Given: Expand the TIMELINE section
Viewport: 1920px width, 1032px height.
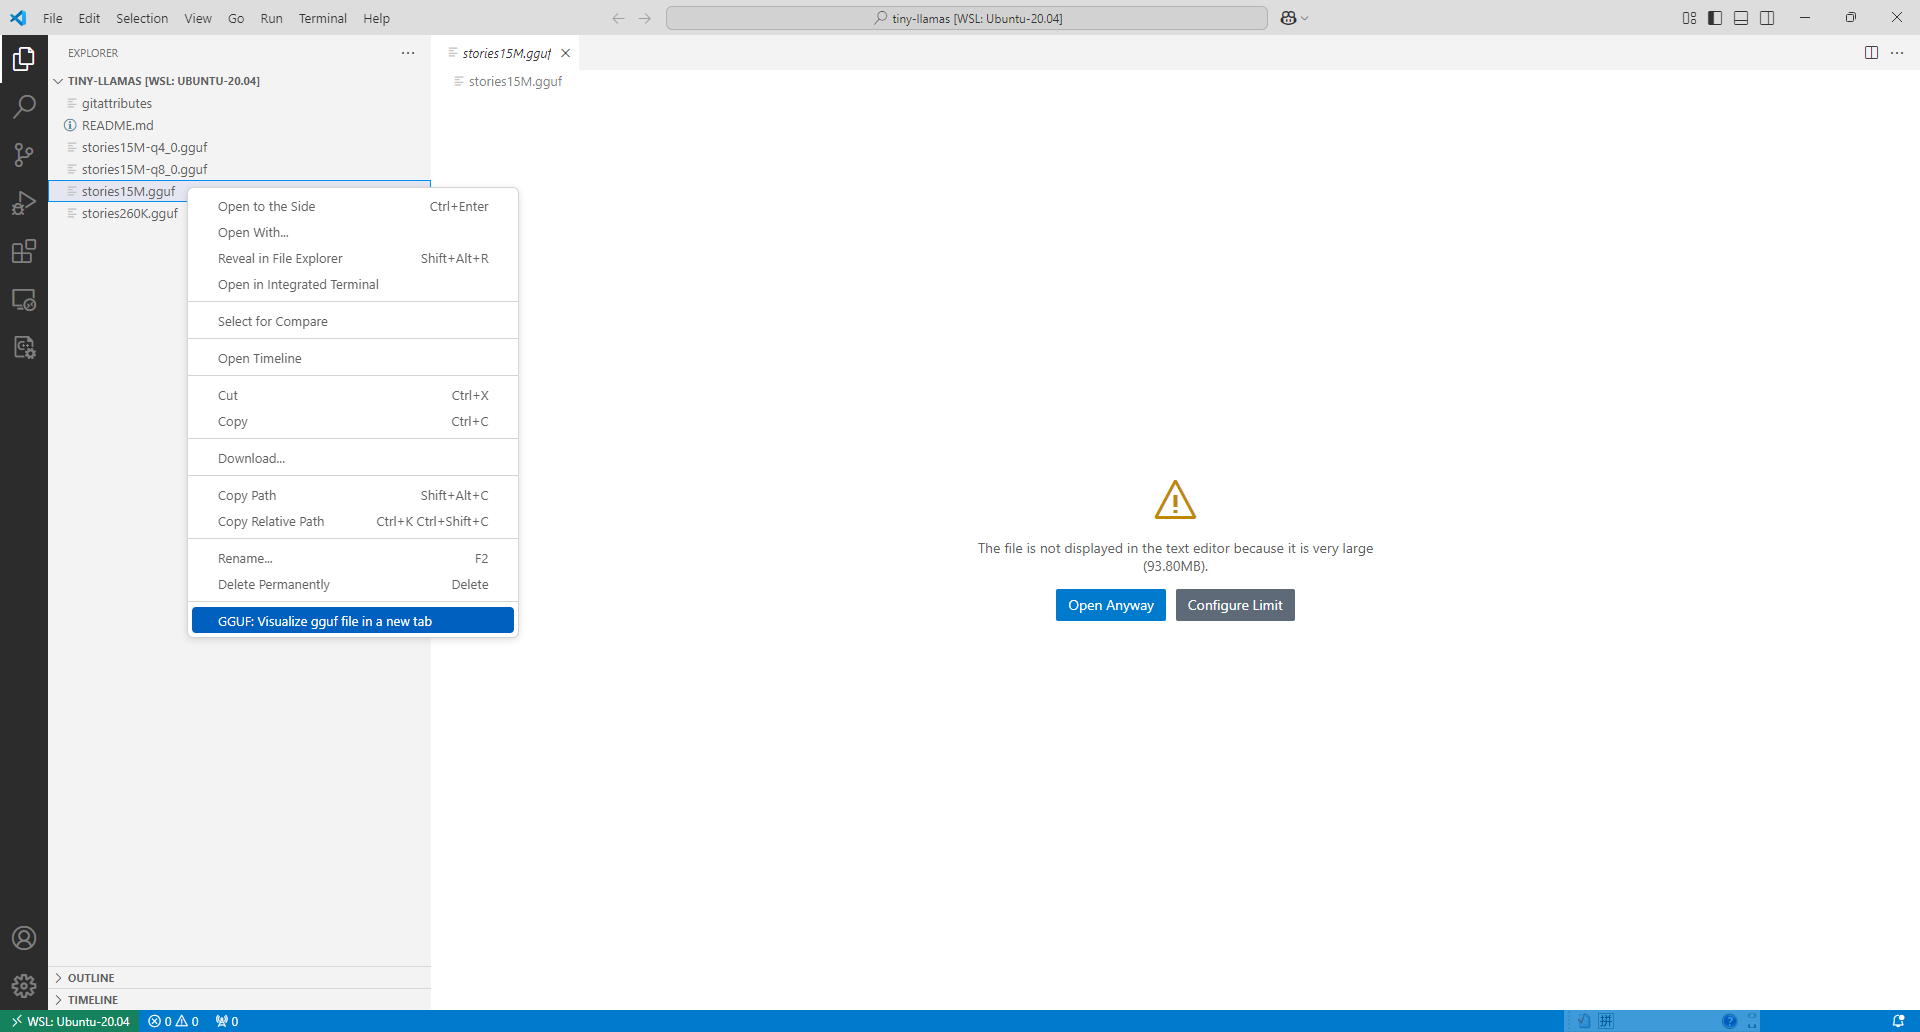Looking at the screenshot, I should click(x=239, y=1000).
